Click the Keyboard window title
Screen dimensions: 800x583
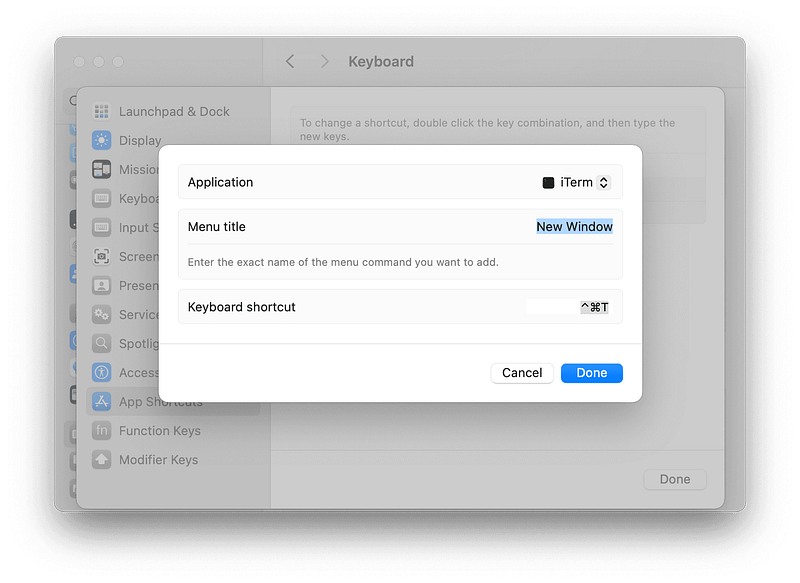[381, 62]
